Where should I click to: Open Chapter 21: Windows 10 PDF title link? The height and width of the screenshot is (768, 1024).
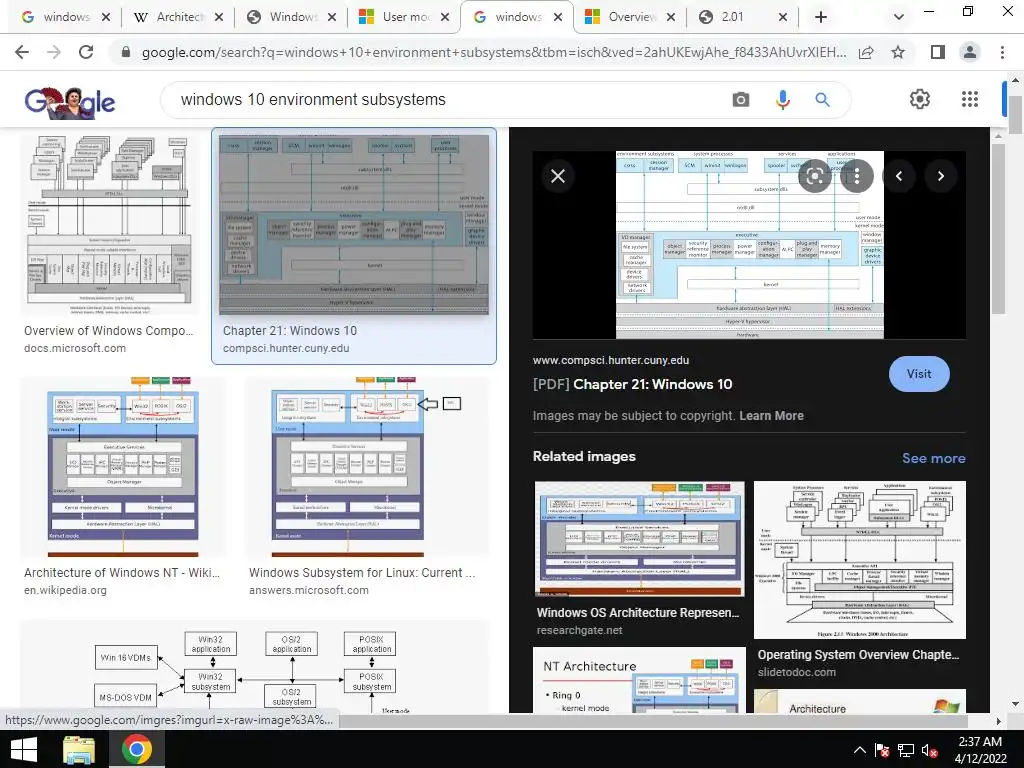[x=632, y=384]
